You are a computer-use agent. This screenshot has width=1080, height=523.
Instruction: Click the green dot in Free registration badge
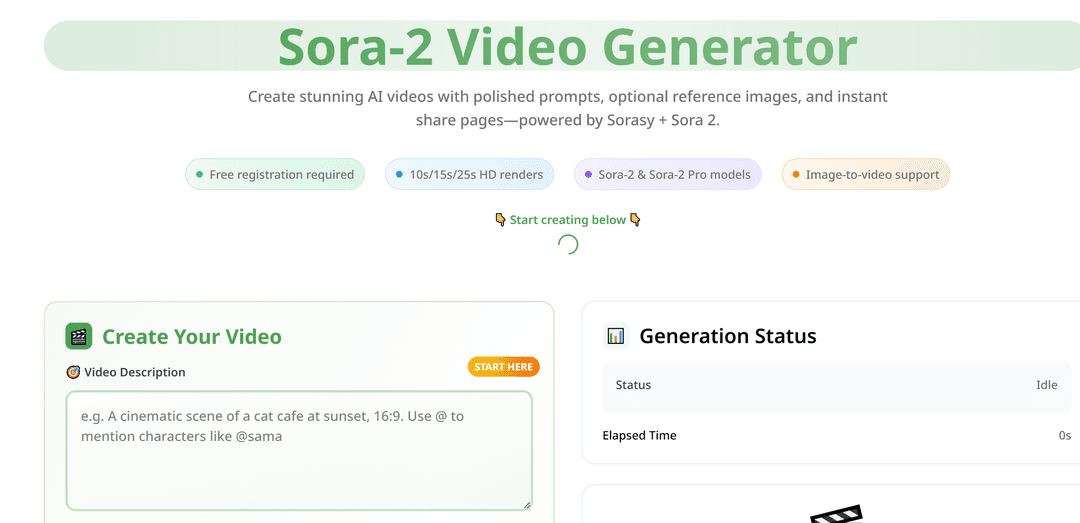(200, 175)
